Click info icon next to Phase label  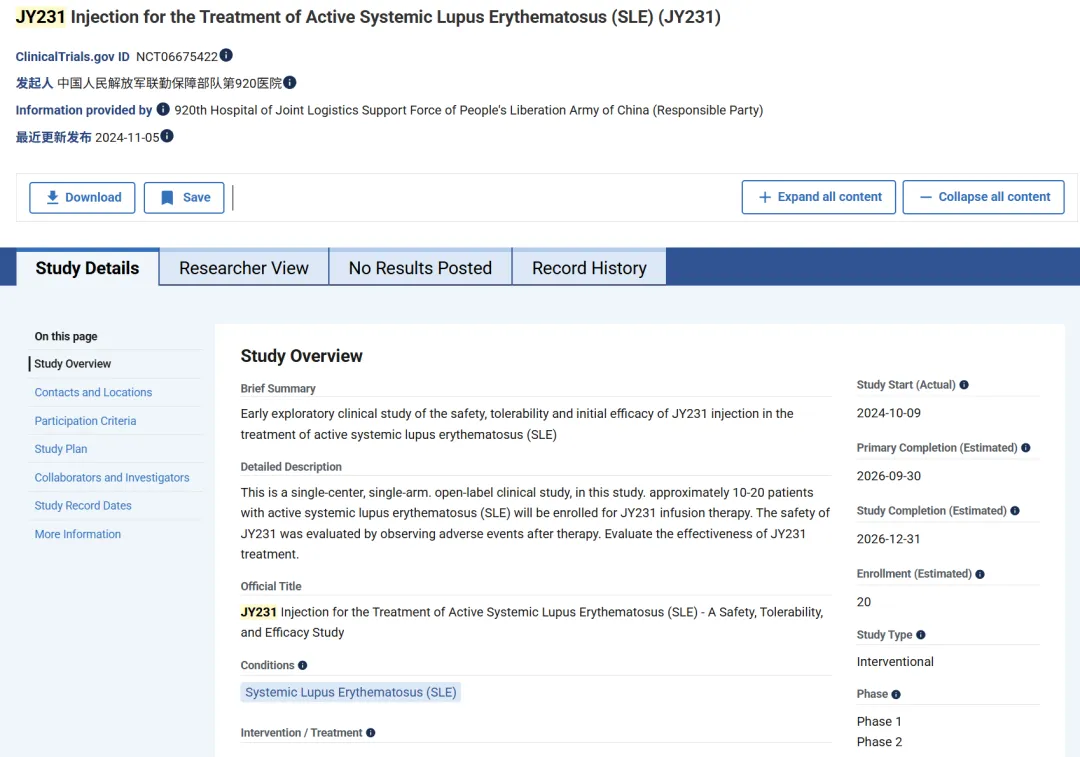[896, 694]
